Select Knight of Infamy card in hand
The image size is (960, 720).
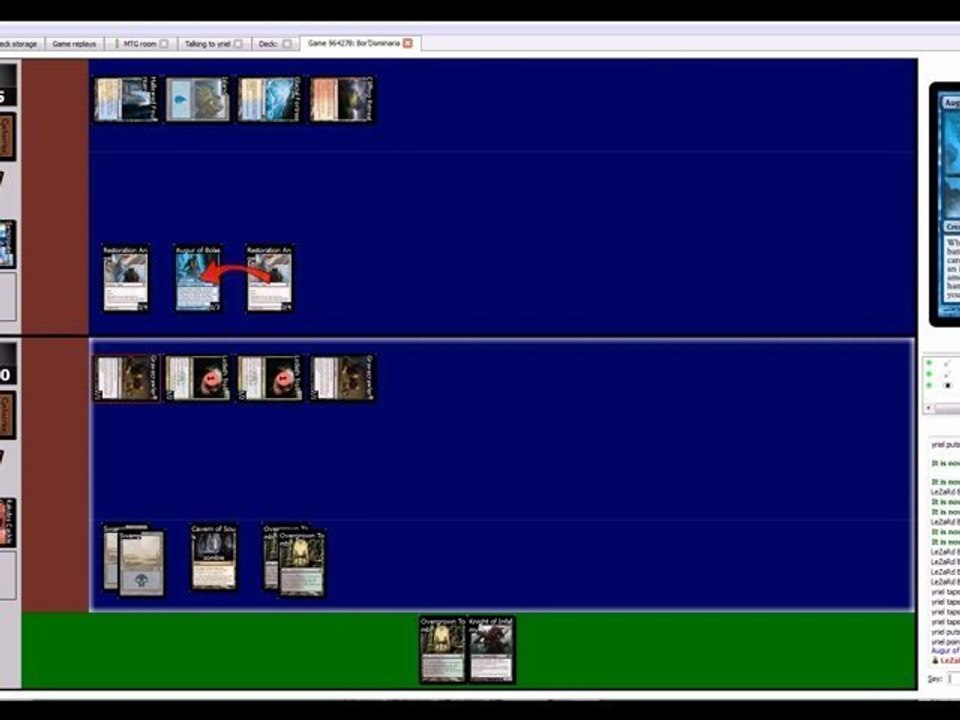491,650
